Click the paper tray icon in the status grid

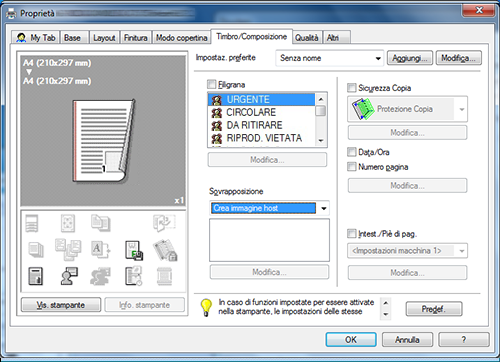coord(32,223)
